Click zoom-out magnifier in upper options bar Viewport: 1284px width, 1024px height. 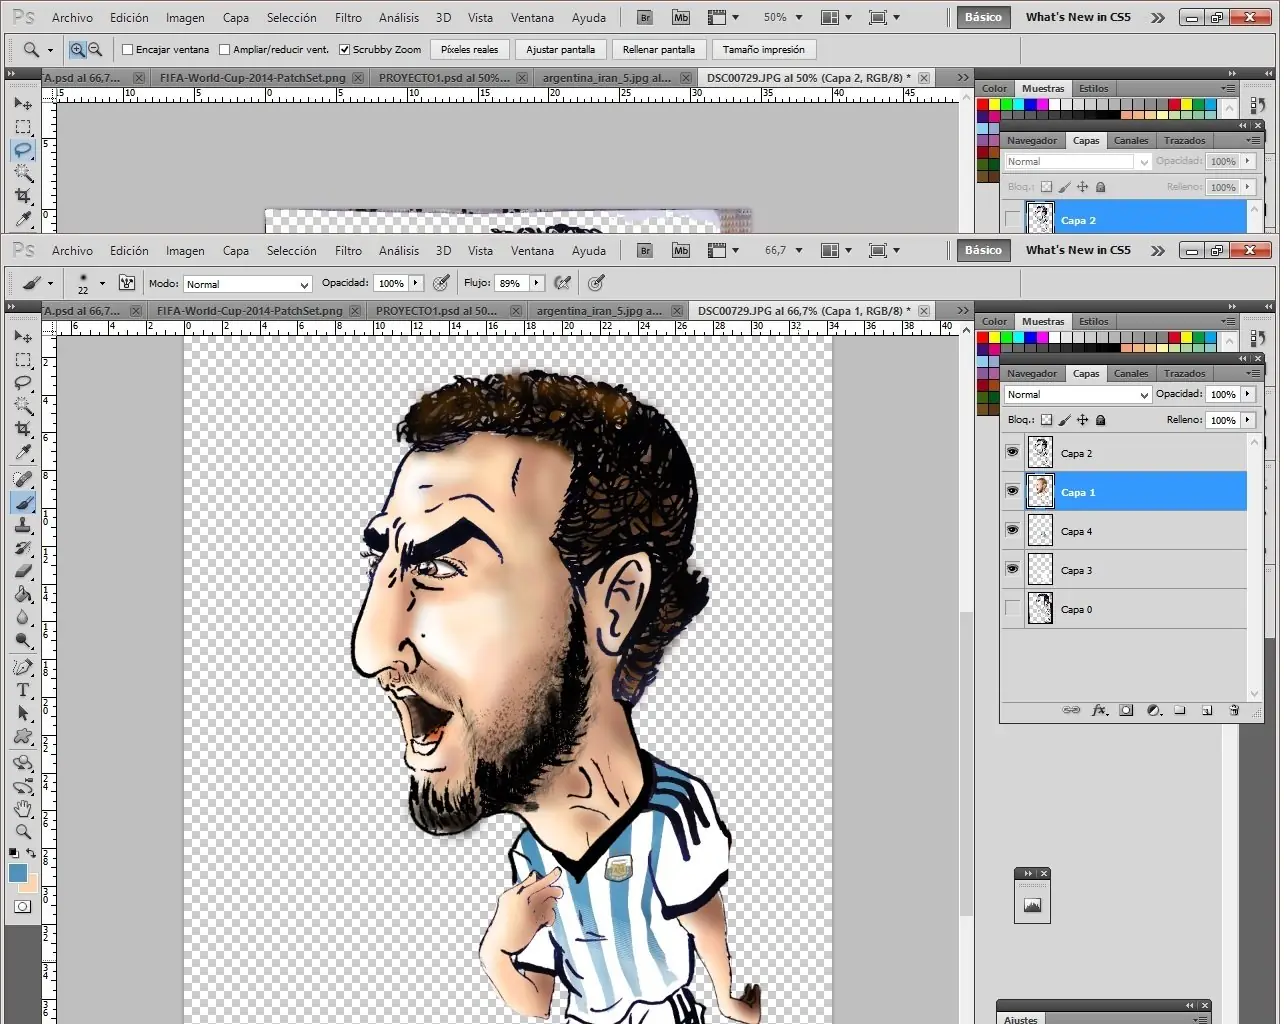[95, 49]
